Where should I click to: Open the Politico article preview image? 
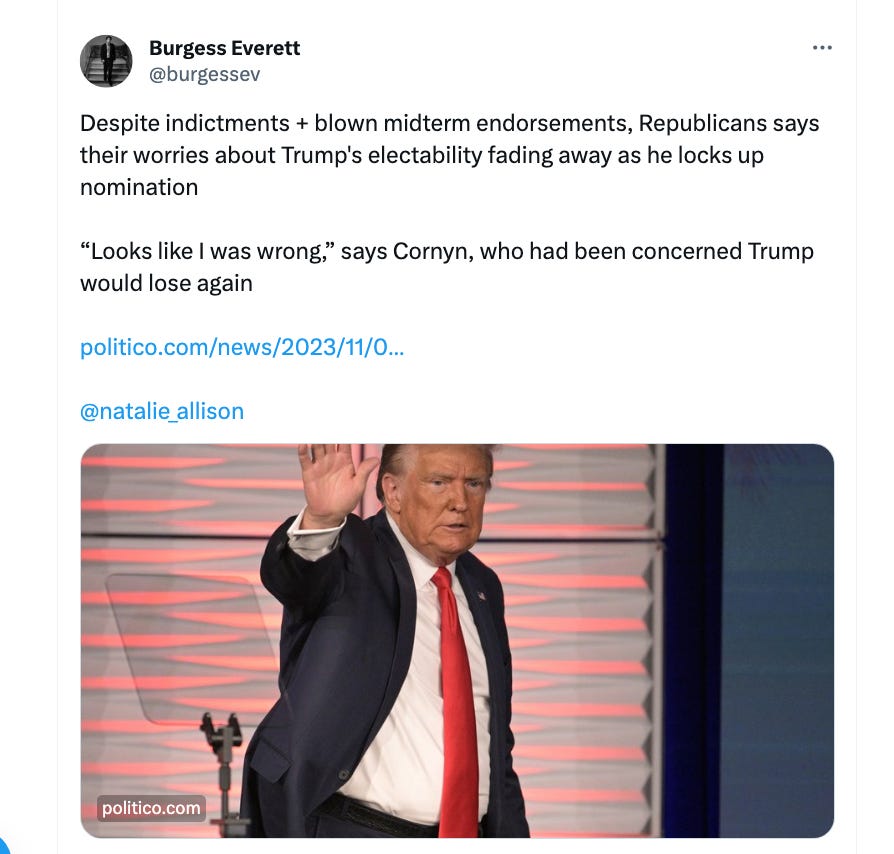[x=457, y=641]
